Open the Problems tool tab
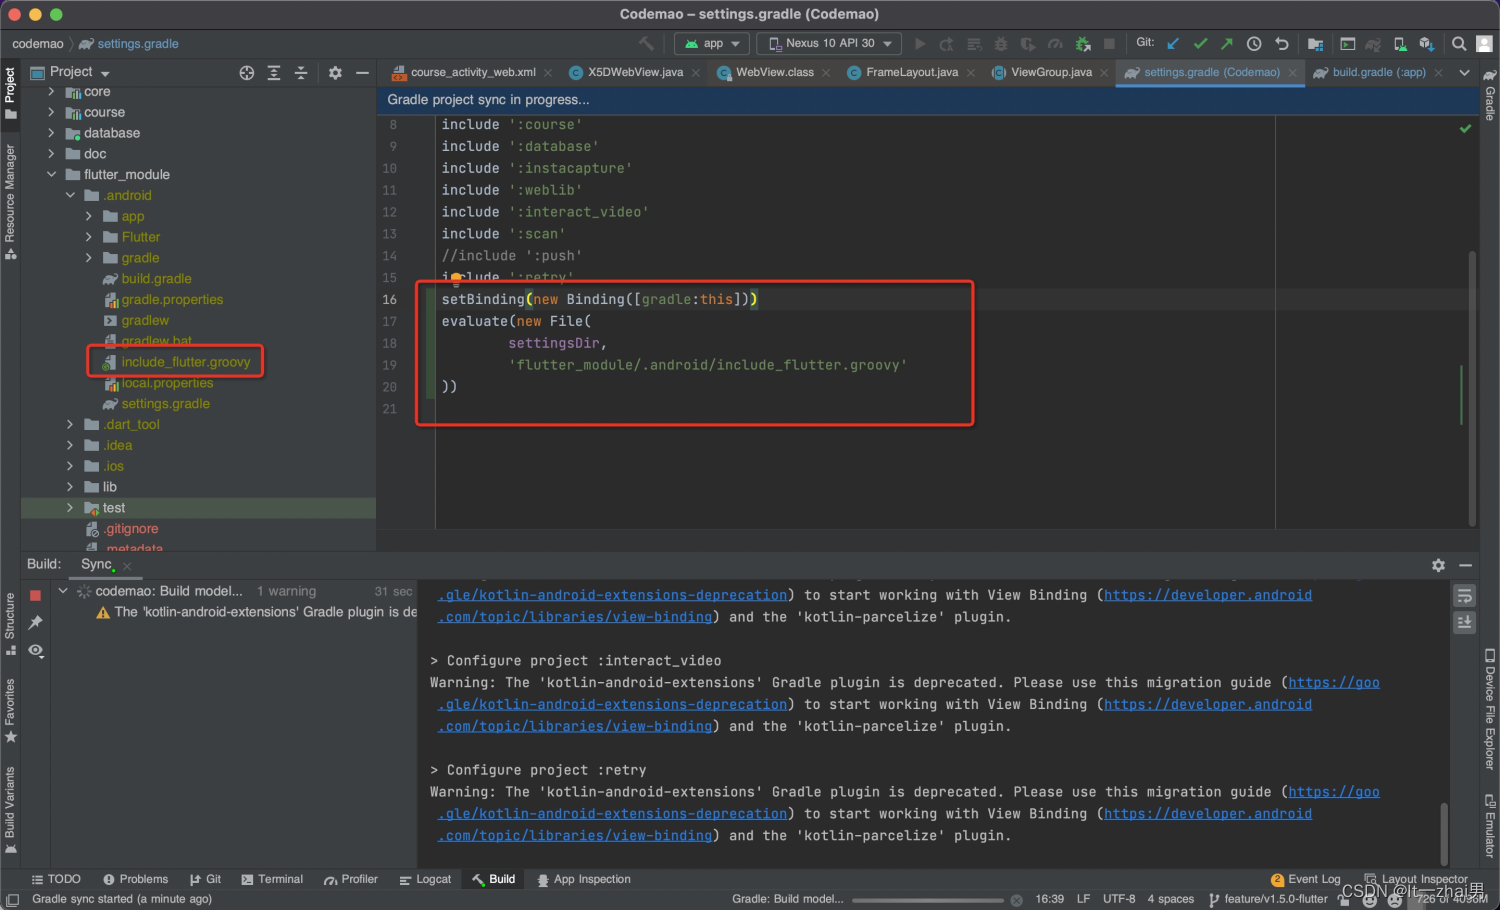 [x=136, y=879]
